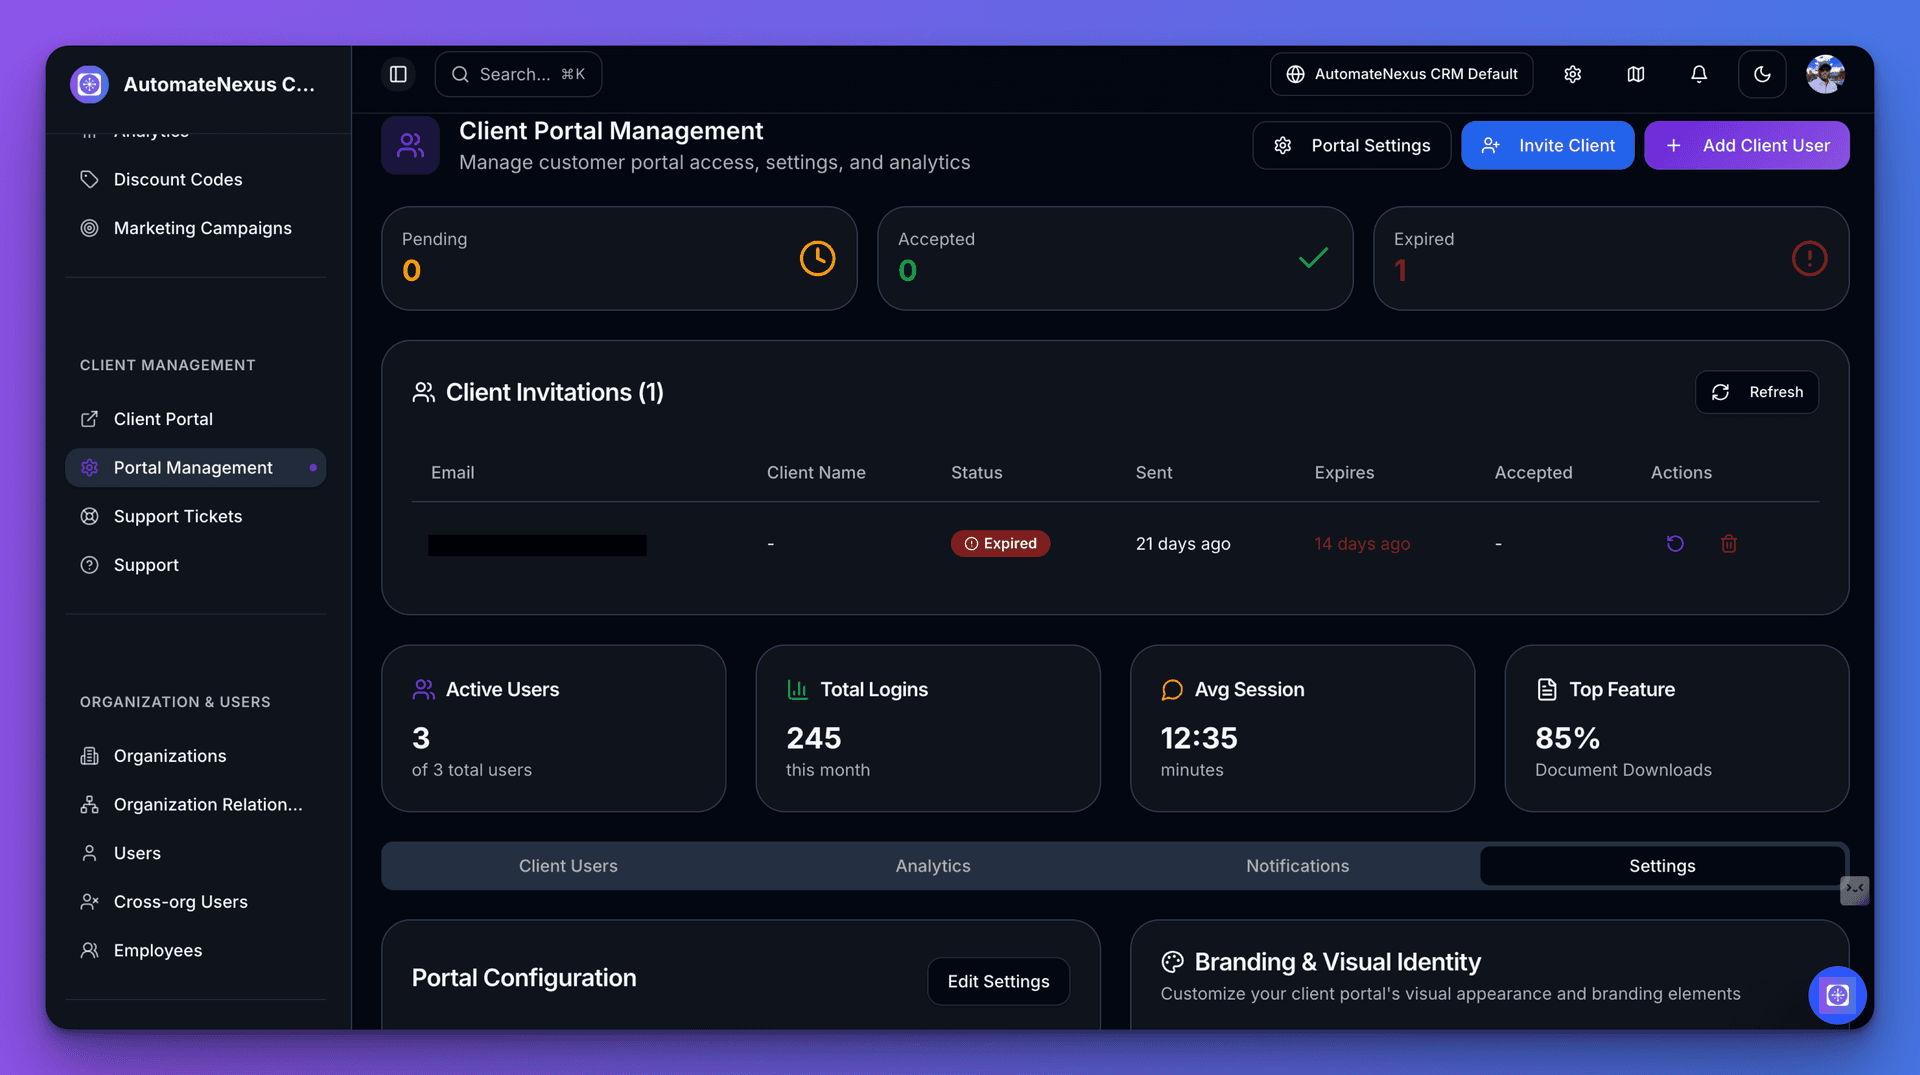
Task: Delete the expired invitation with trash icon
Action: (x=1729, y=544)
